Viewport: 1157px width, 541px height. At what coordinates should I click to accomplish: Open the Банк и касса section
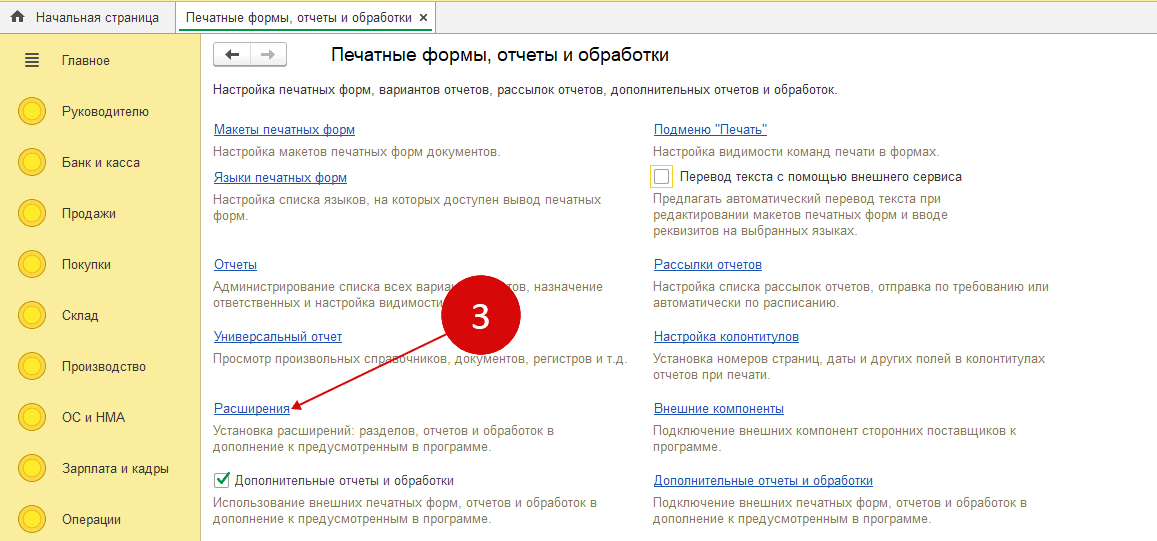[100, 163]
